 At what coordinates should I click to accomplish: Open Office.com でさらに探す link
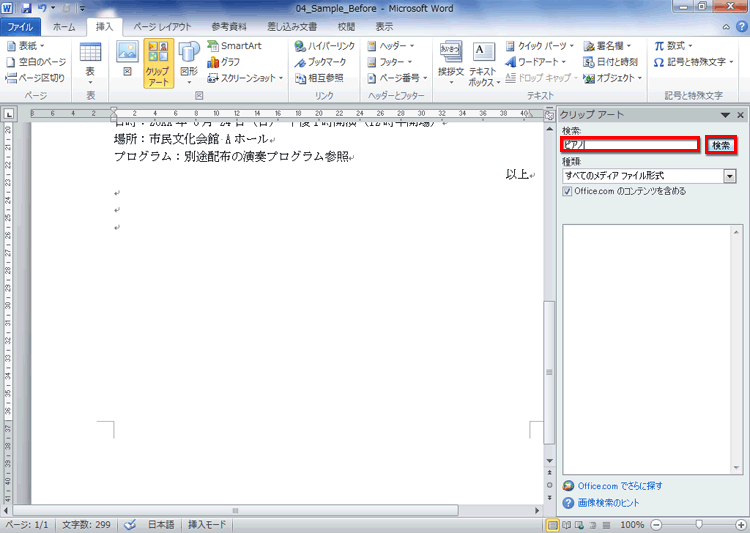point(620,486)
